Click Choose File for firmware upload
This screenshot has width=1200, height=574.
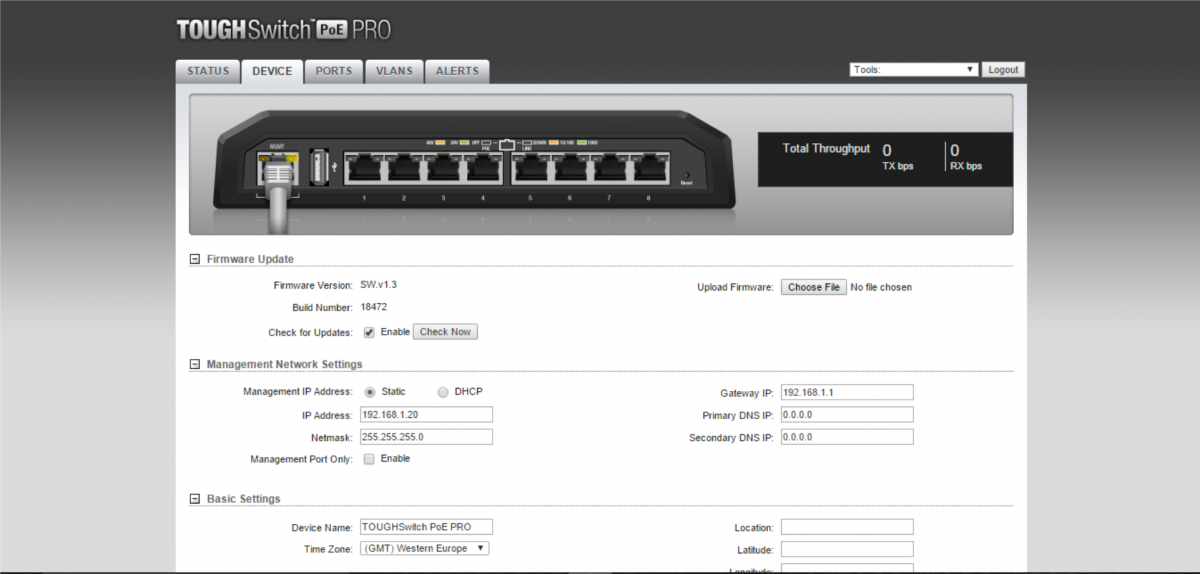tap(813, 287)
